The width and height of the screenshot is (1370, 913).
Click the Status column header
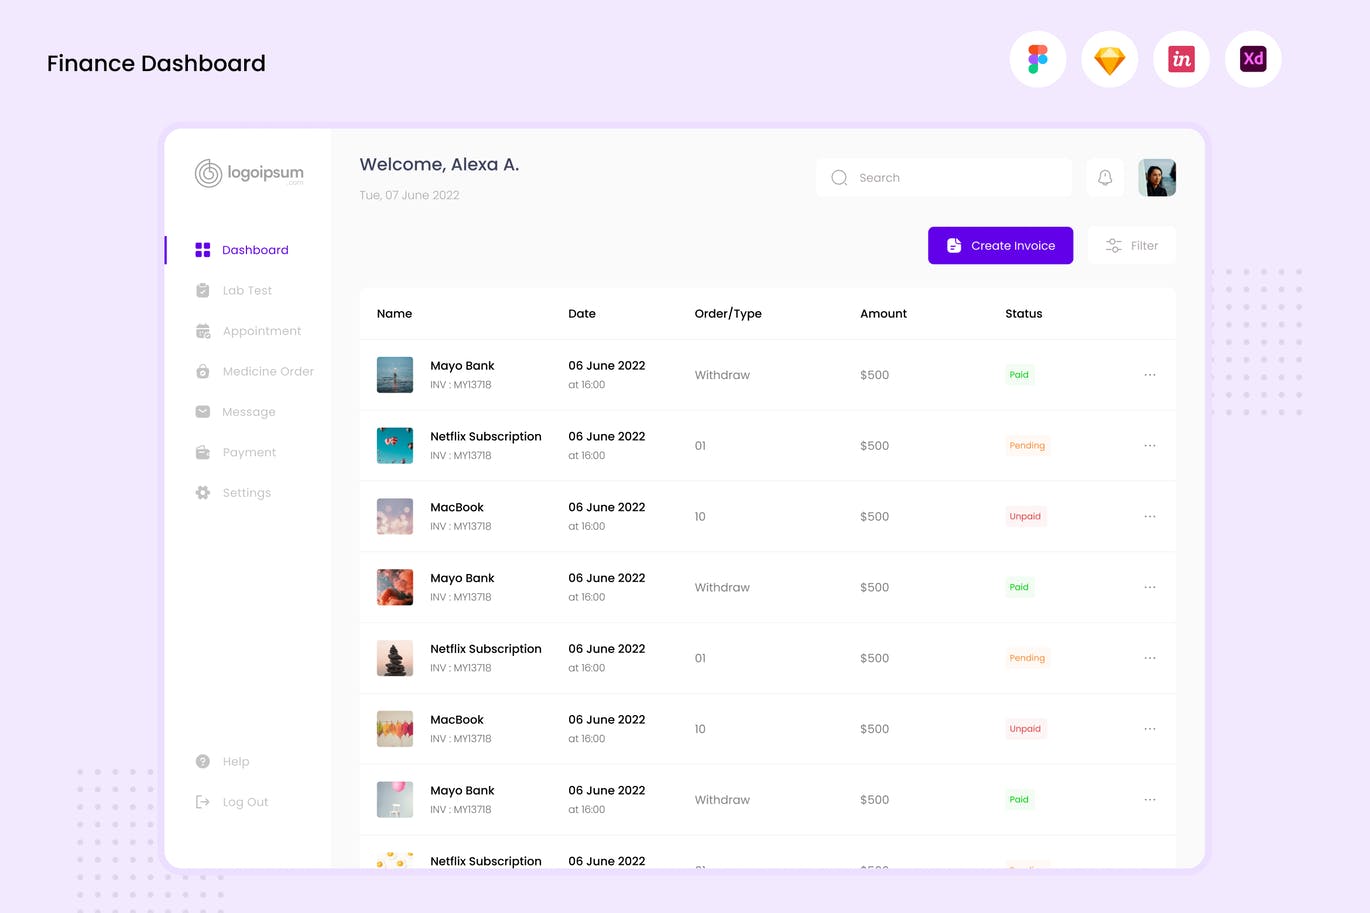coord(1023,314)
